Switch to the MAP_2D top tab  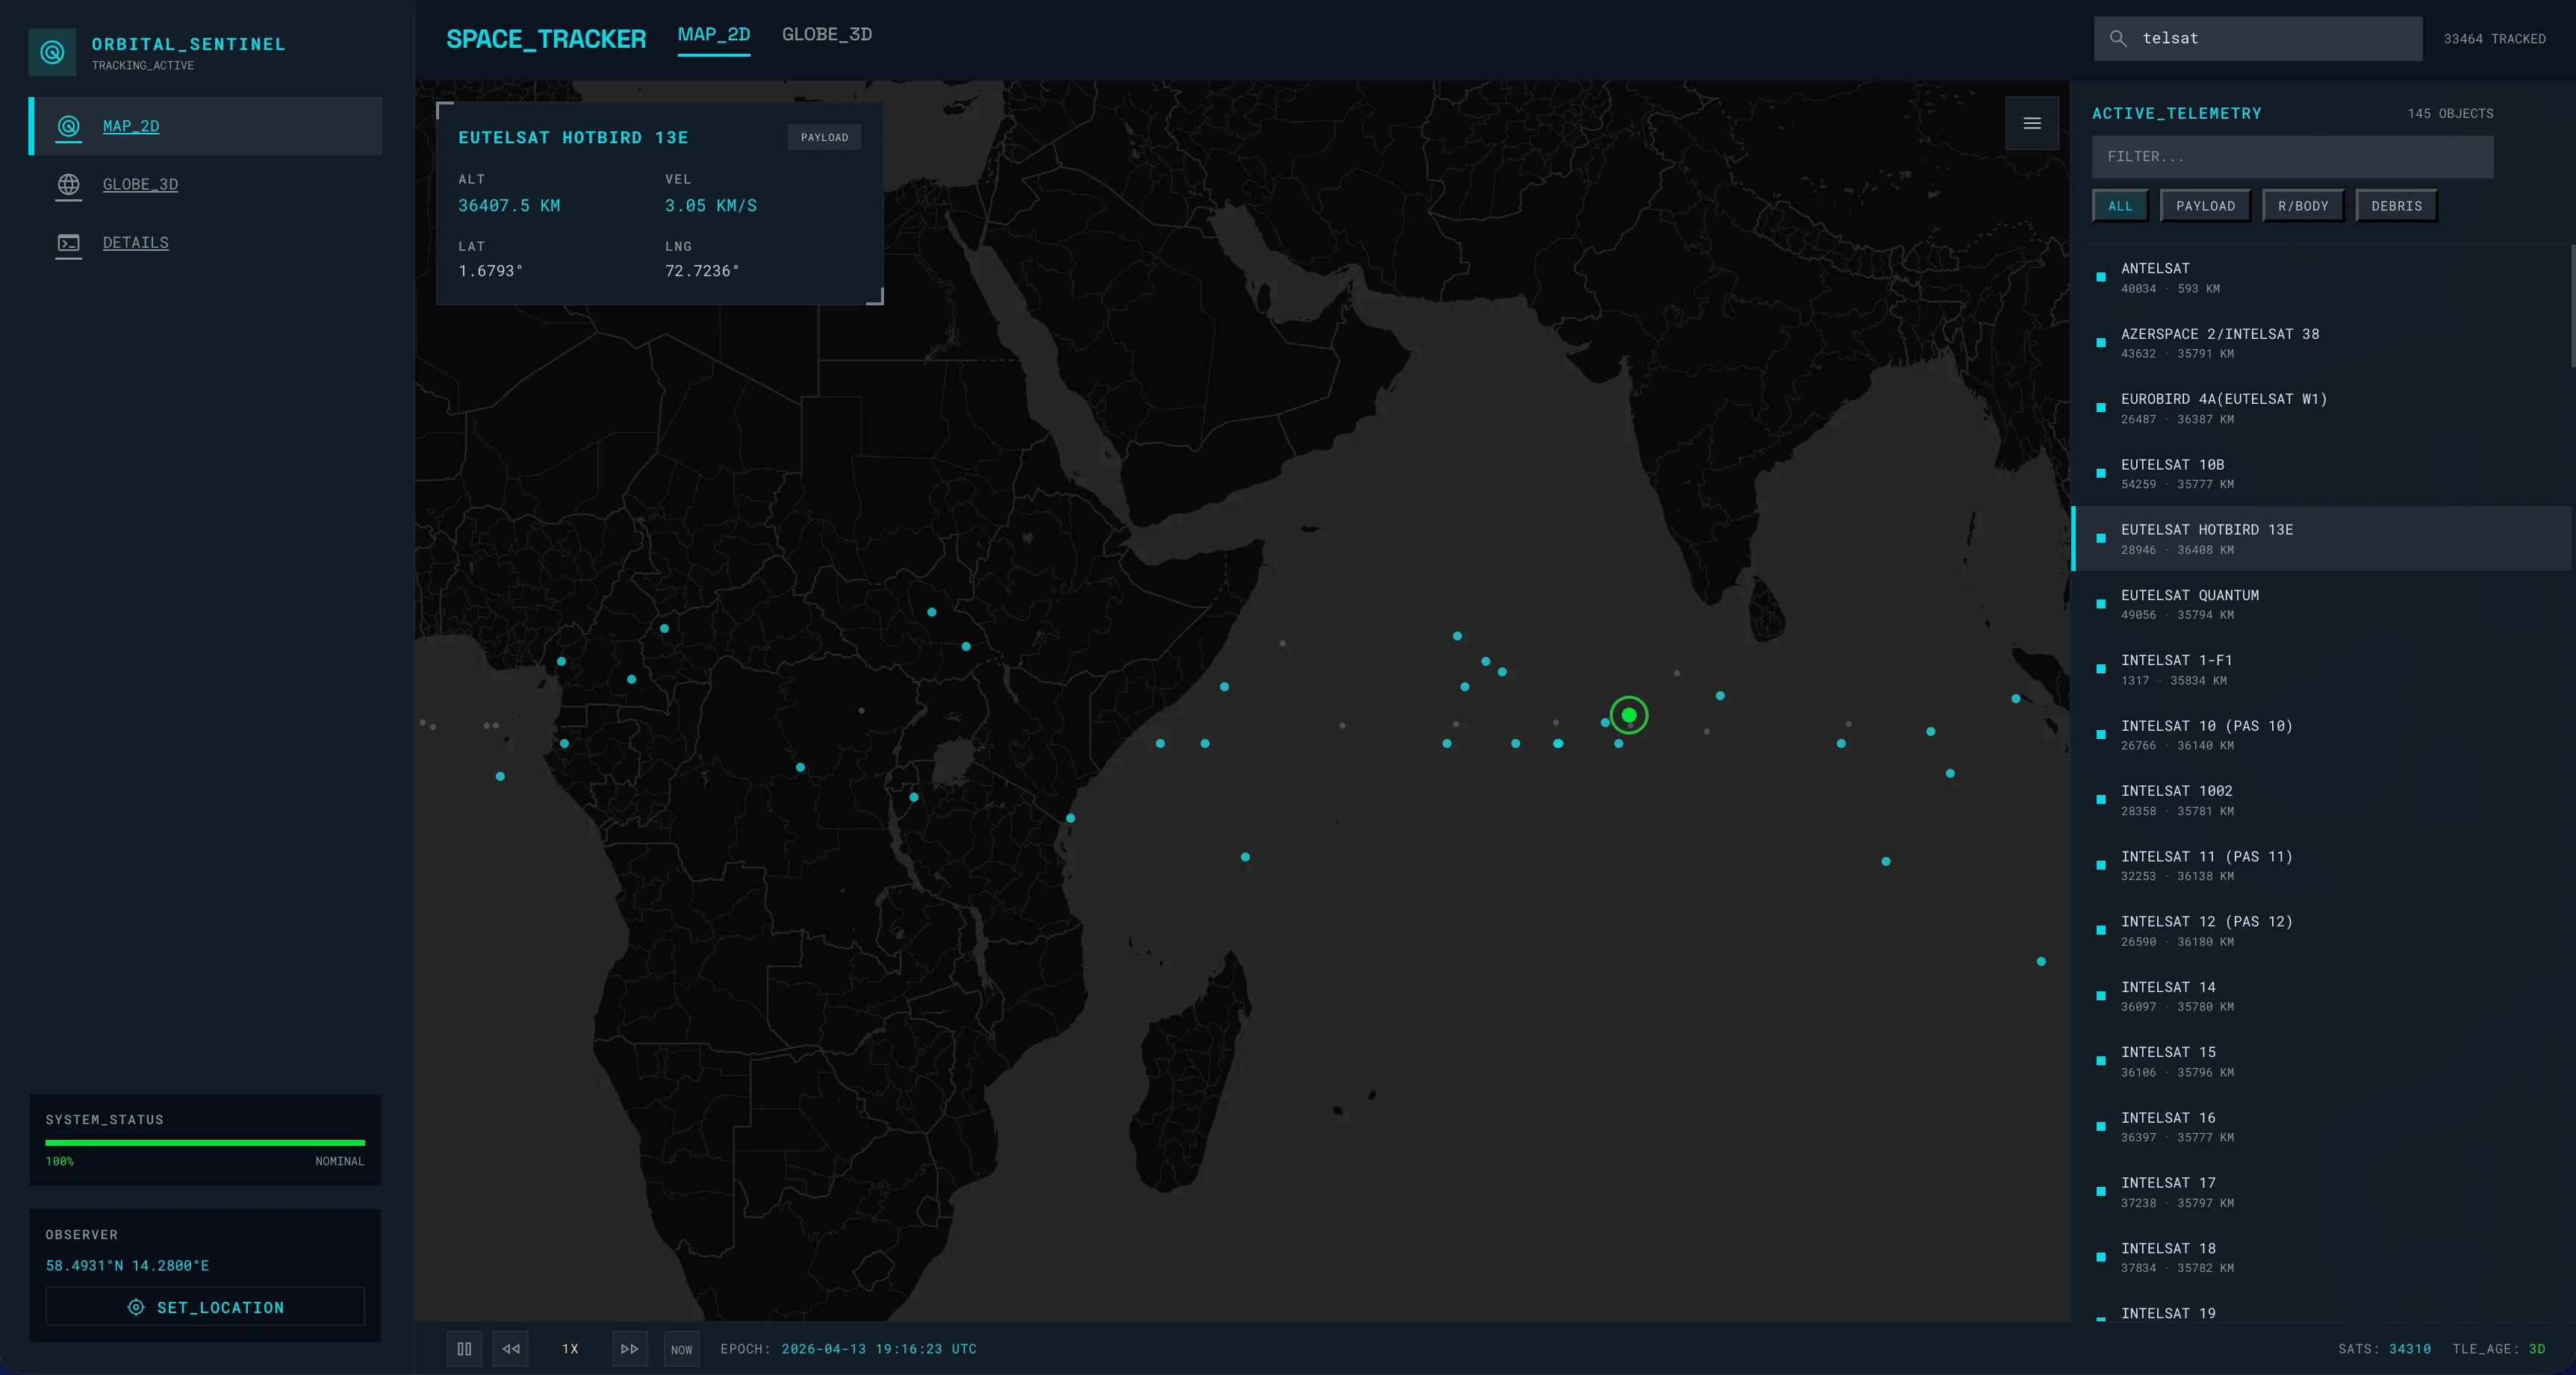(x=713, y=35)
